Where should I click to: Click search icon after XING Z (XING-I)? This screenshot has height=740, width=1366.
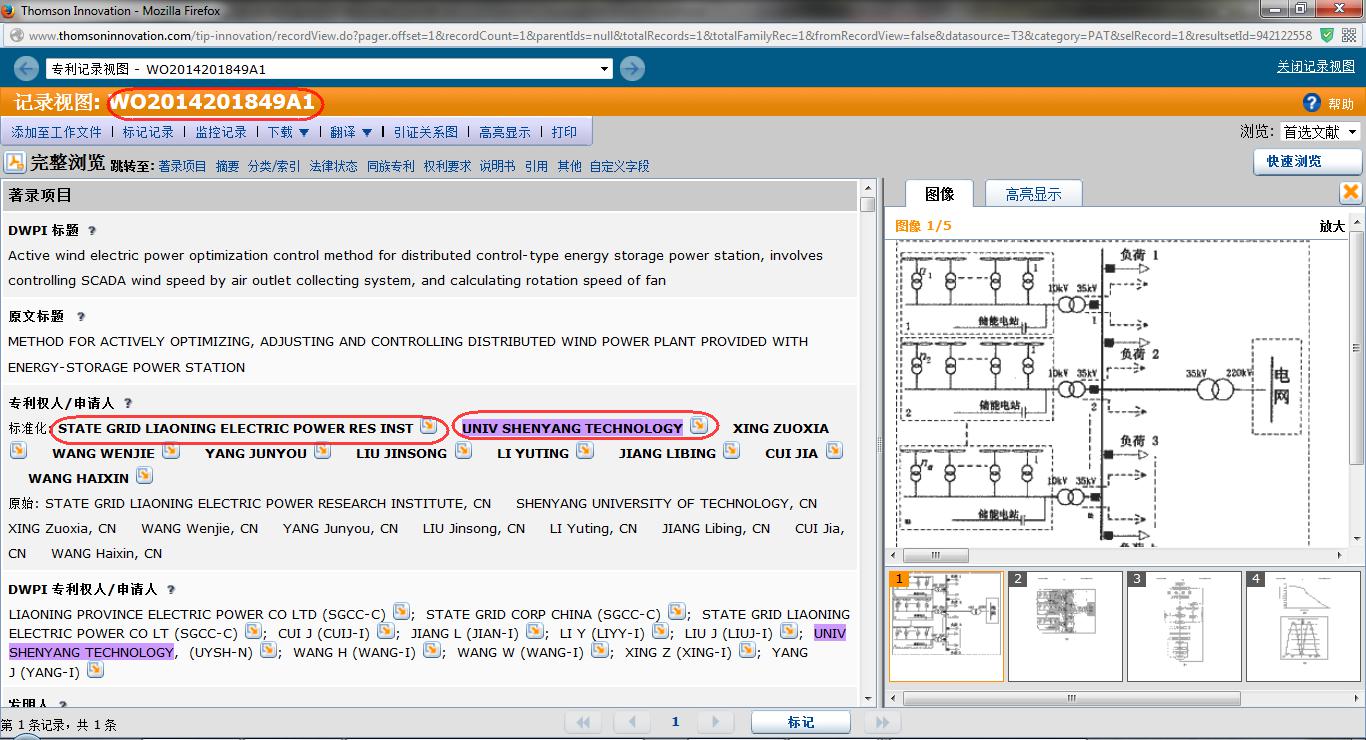747,650
